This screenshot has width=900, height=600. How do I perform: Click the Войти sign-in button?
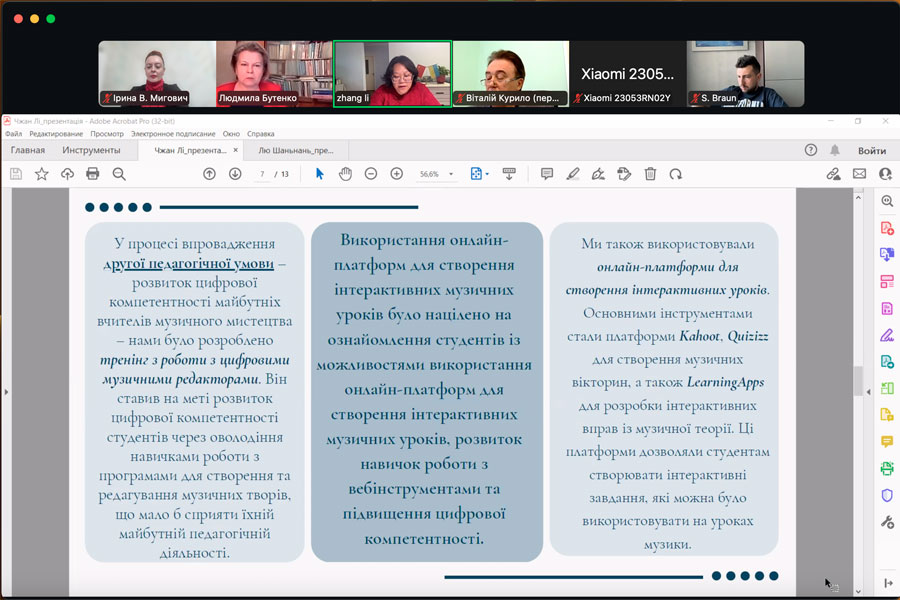[872, 150]
